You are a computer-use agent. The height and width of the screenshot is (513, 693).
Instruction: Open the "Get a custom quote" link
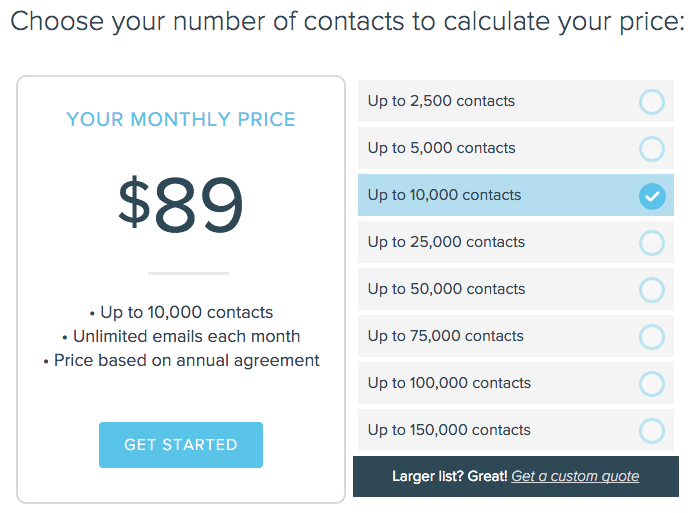point(575,476)
